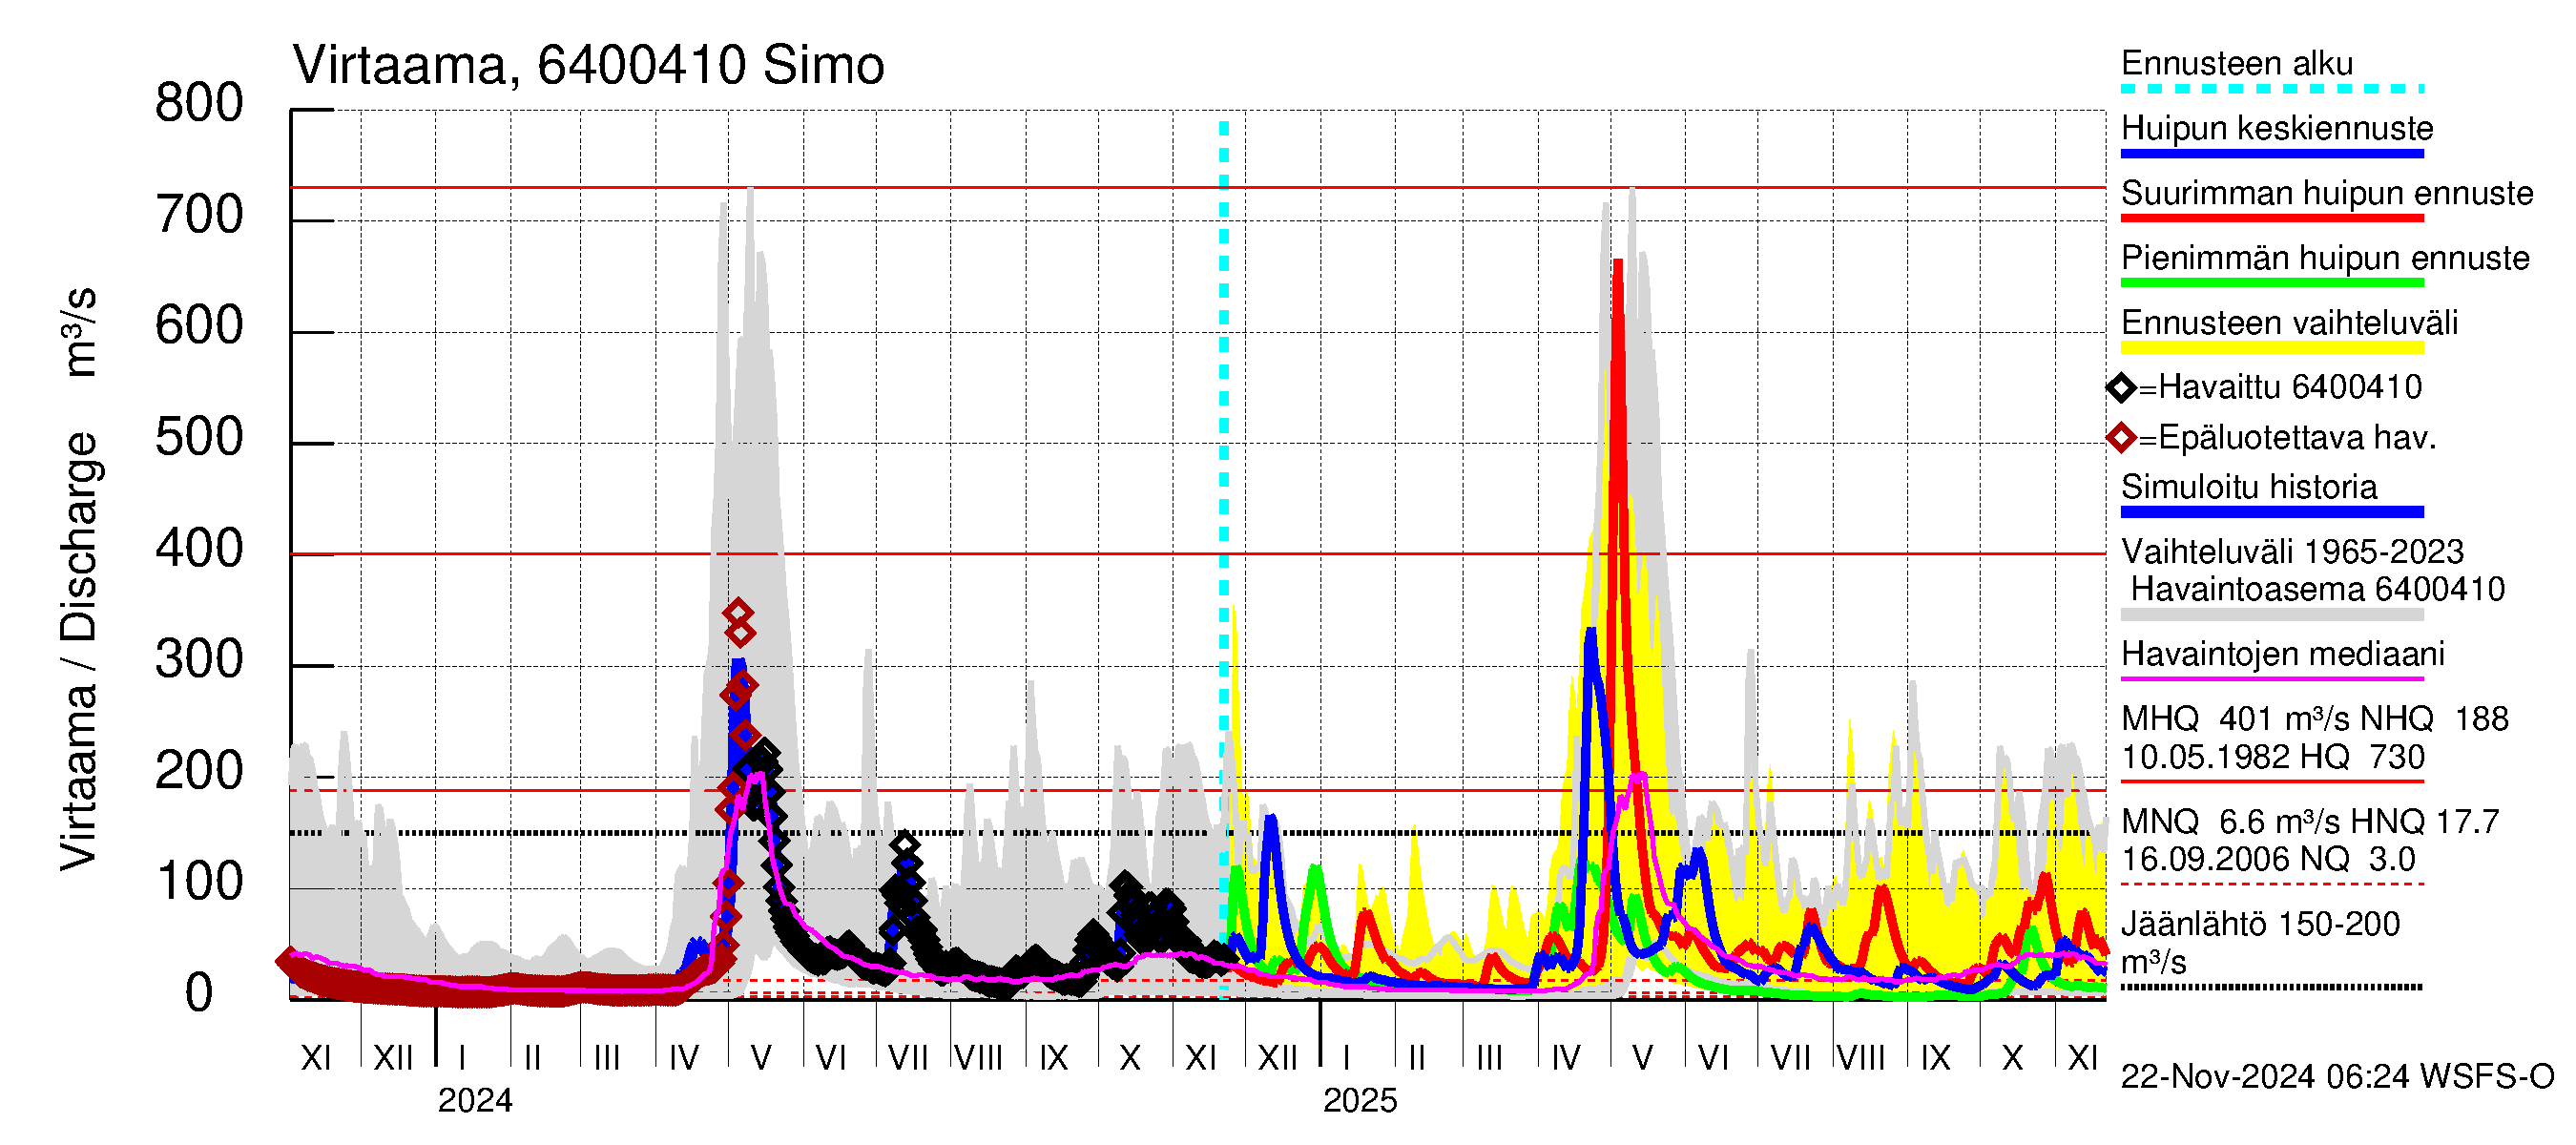Viewport: 2576px width, 1145px height.
Task: Click the y-axis value 100
Action: point(199,882)
